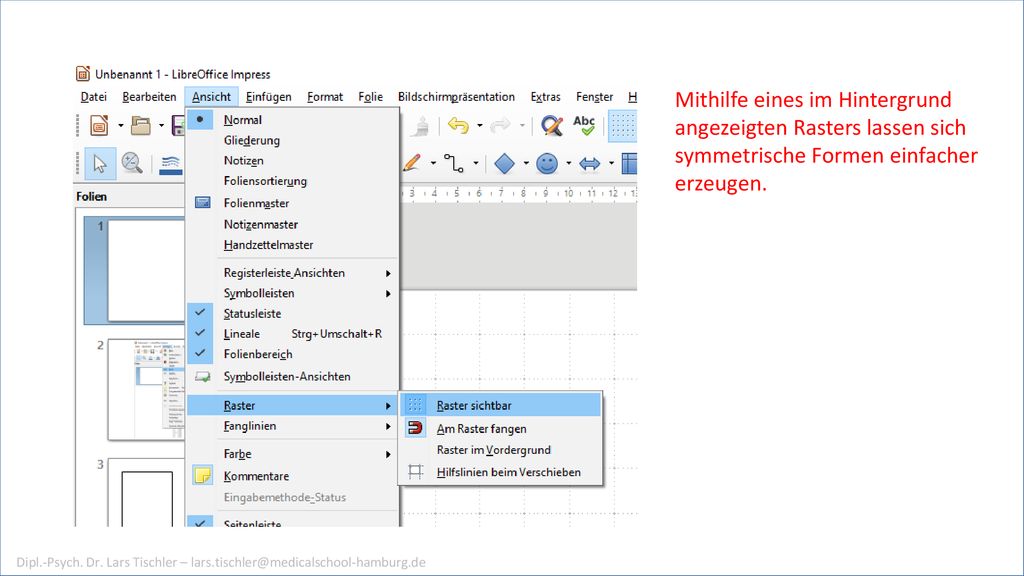This screenshot has width=1024, height=576.
Task: Open the basic shapes dropdown arrow
Action: 526,163
